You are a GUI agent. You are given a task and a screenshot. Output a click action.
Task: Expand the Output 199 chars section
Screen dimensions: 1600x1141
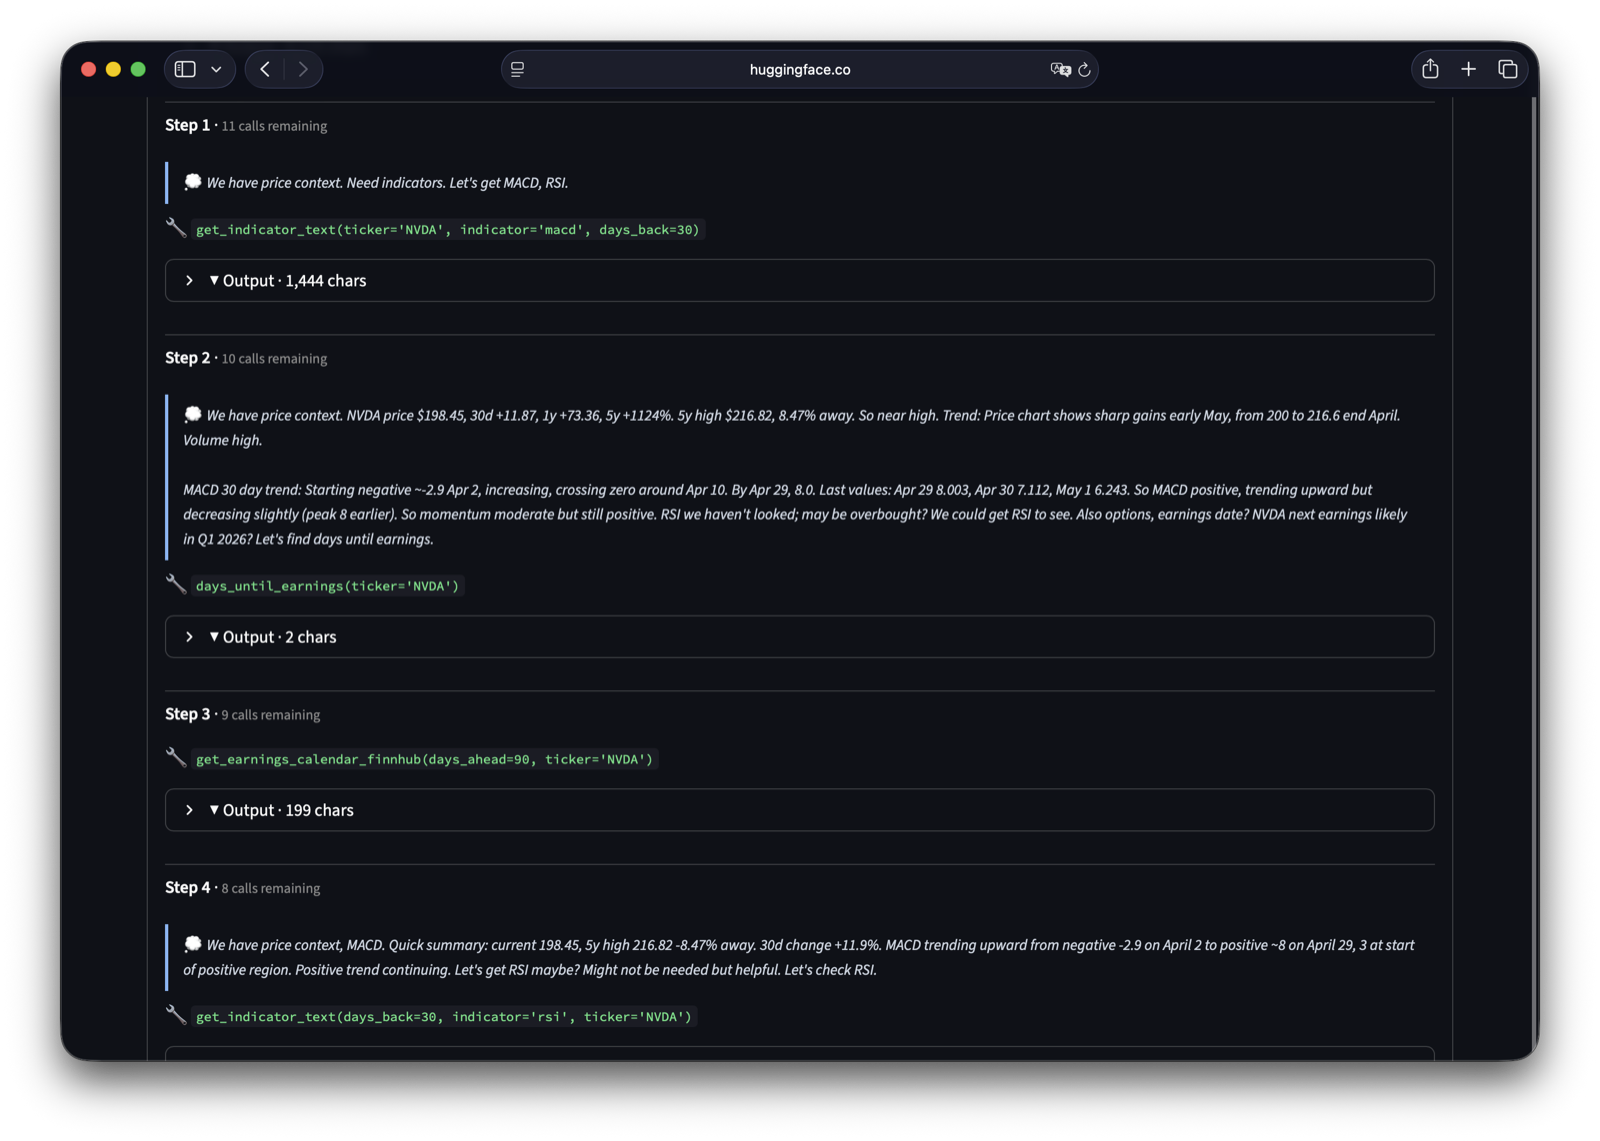(x=799, y=810)
